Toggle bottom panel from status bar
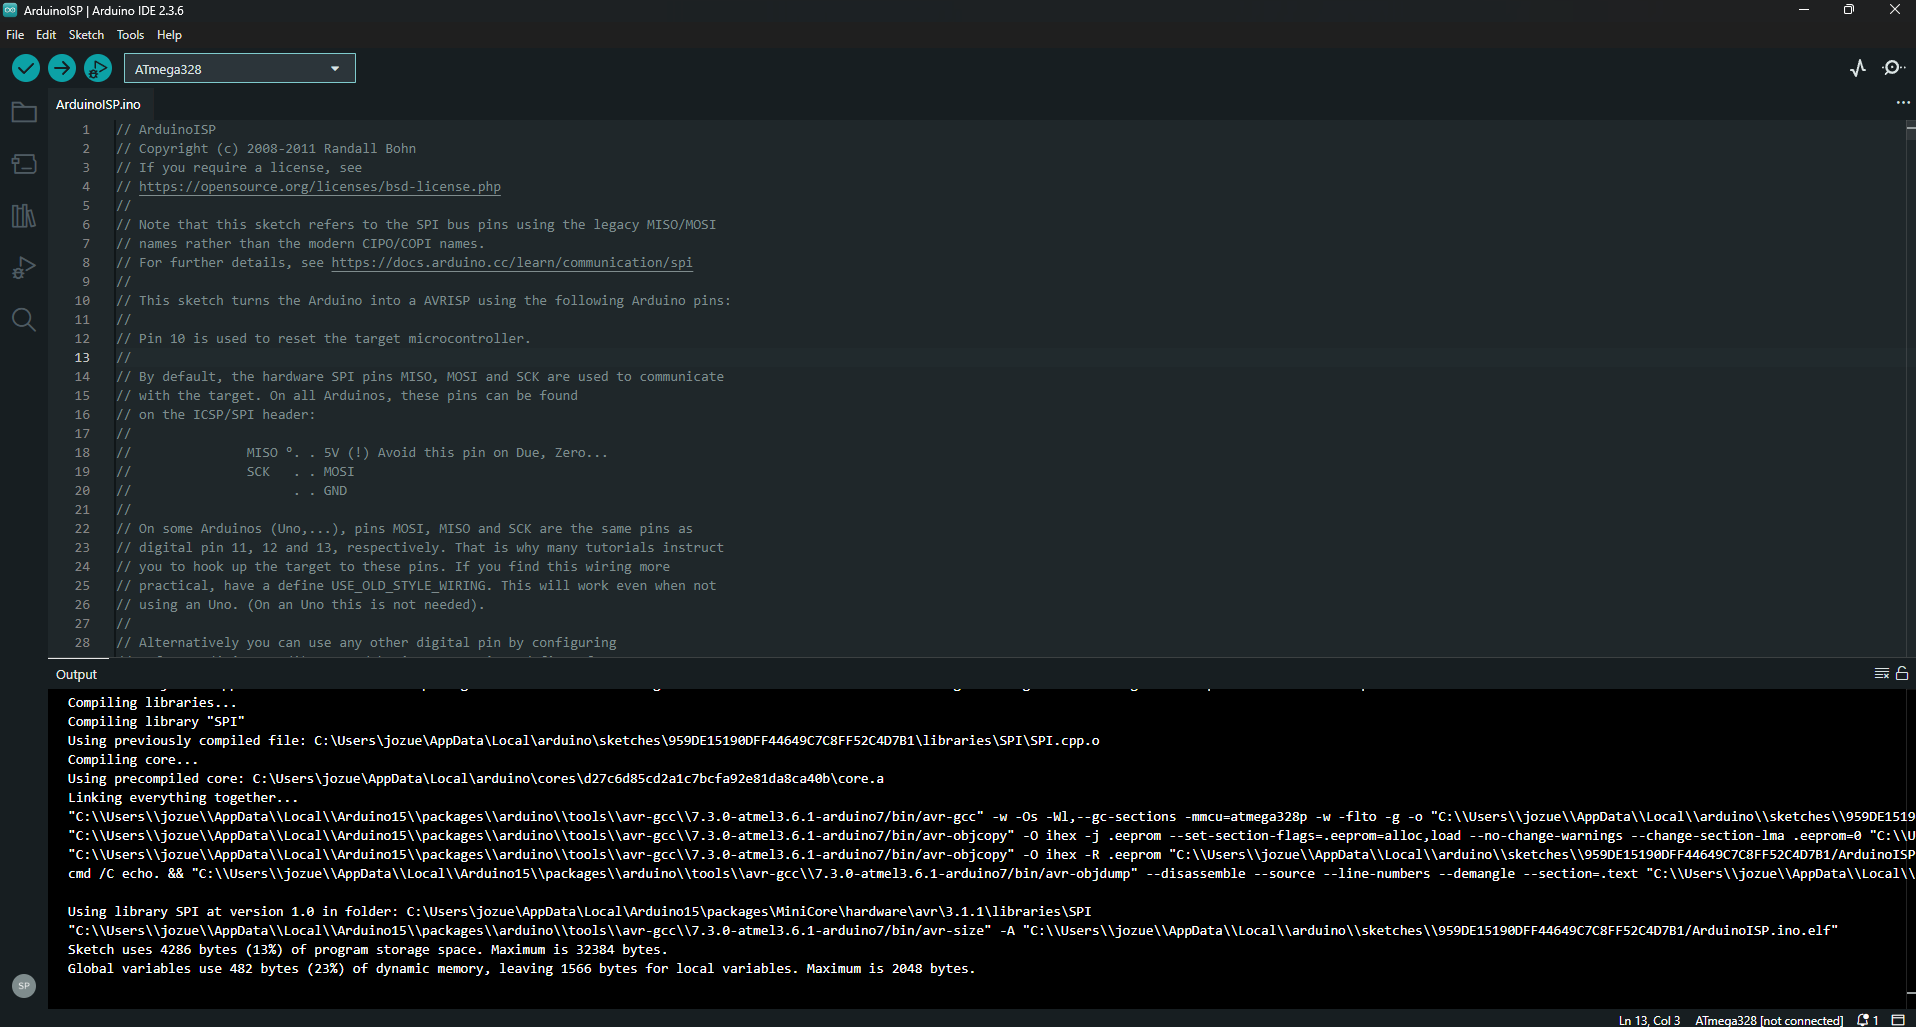1916x1027 pixels. (x=1898, y=1020)
